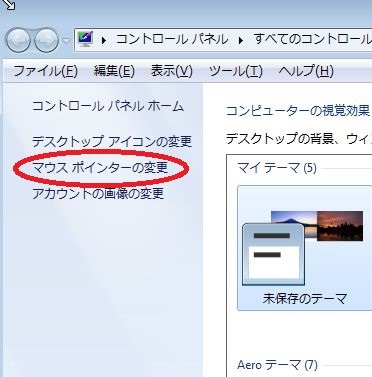
Task: Open the 編集(E) menu
Action: coord(114,71)
